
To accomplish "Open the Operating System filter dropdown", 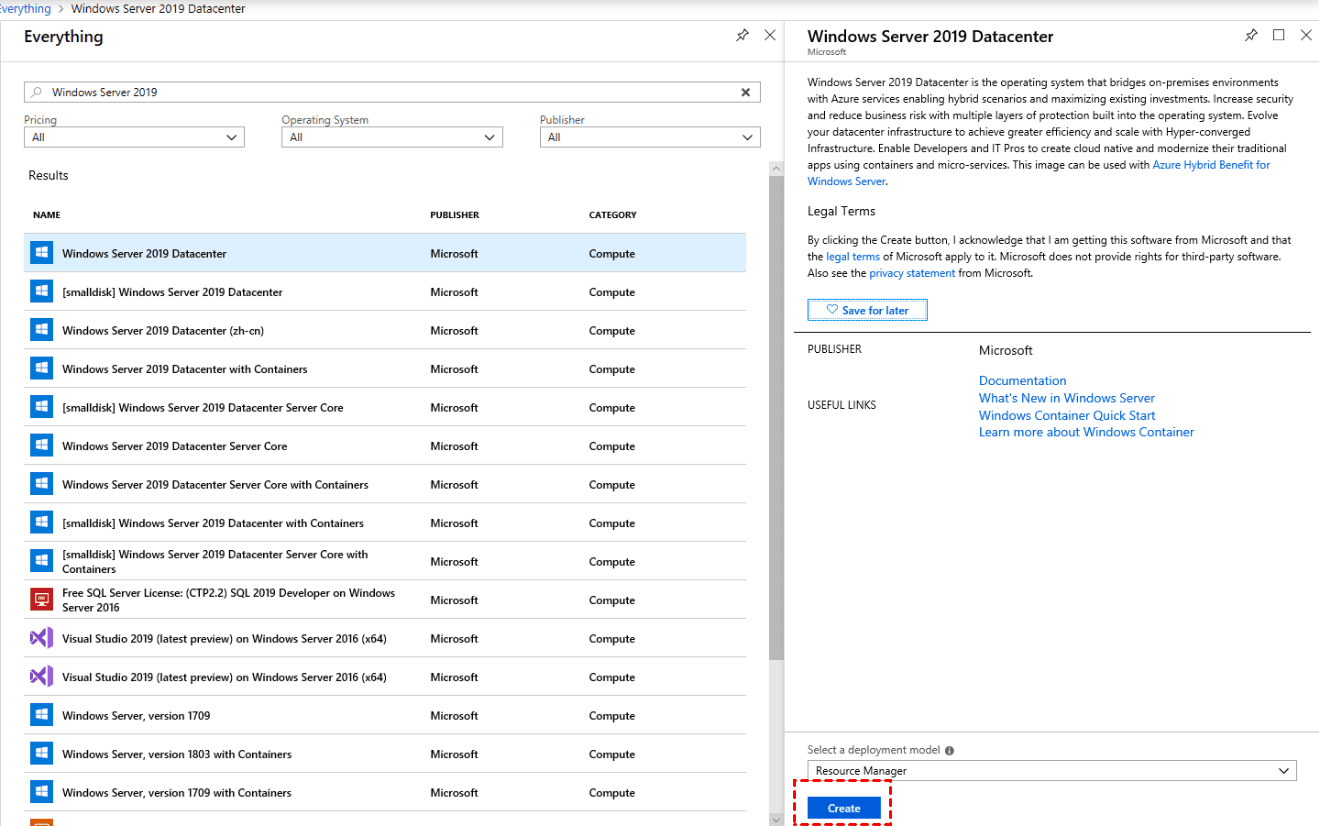I will click(x=392, y=137).
